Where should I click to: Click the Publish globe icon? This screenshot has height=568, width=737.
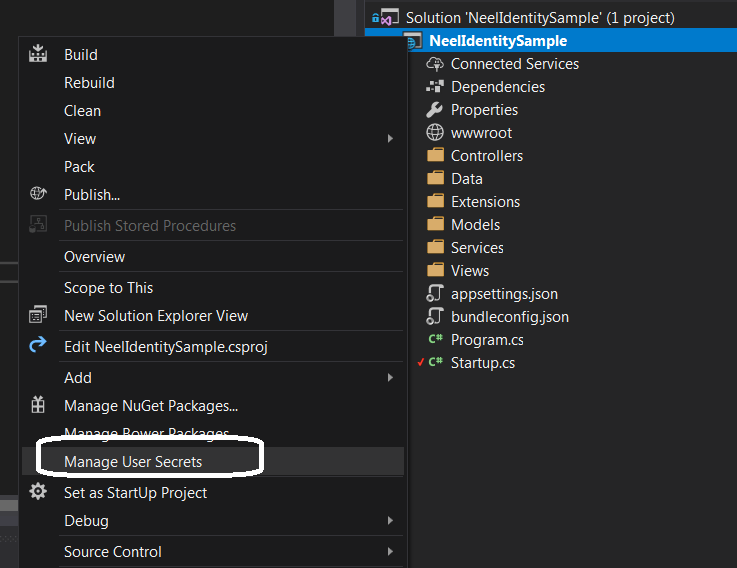38,194
